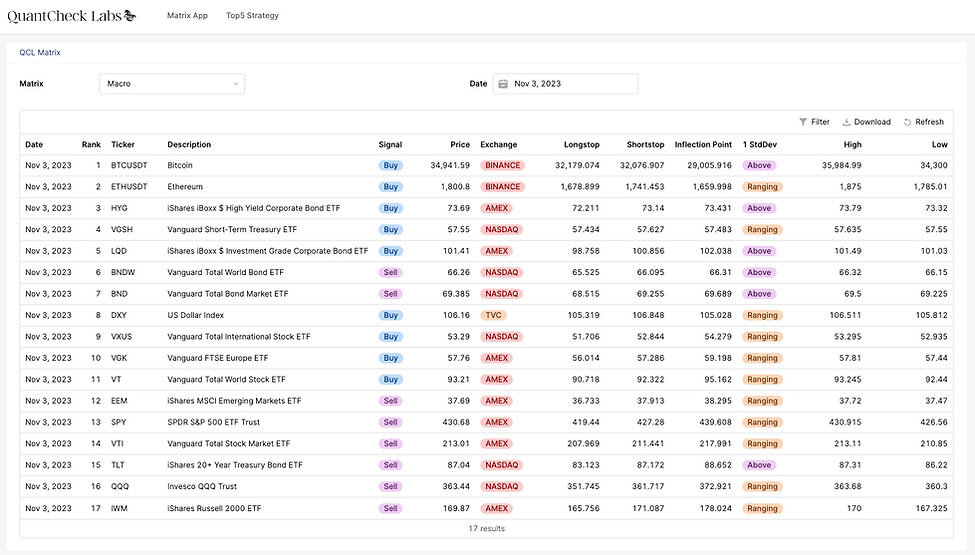Click the QuantCheck Labs logo
975x555 pixels.
72,16
